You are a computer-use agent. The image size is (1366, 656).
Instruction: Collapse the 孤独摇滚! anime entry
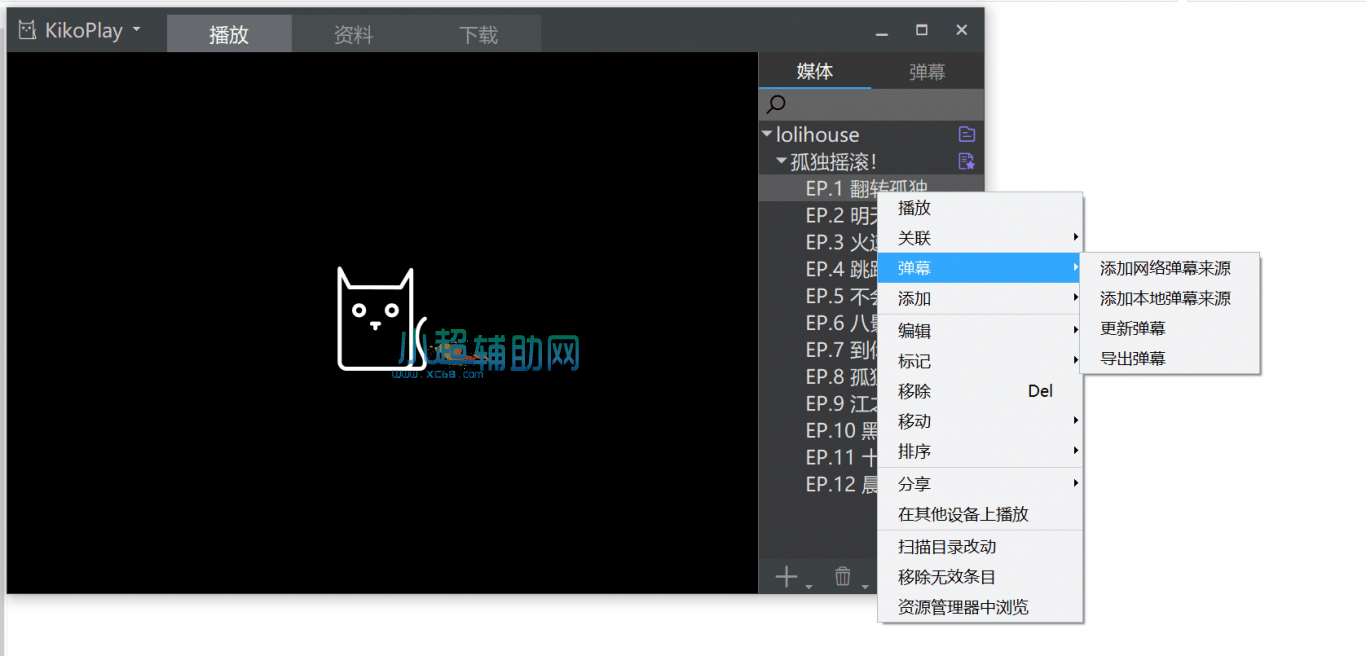coord(781,160)
